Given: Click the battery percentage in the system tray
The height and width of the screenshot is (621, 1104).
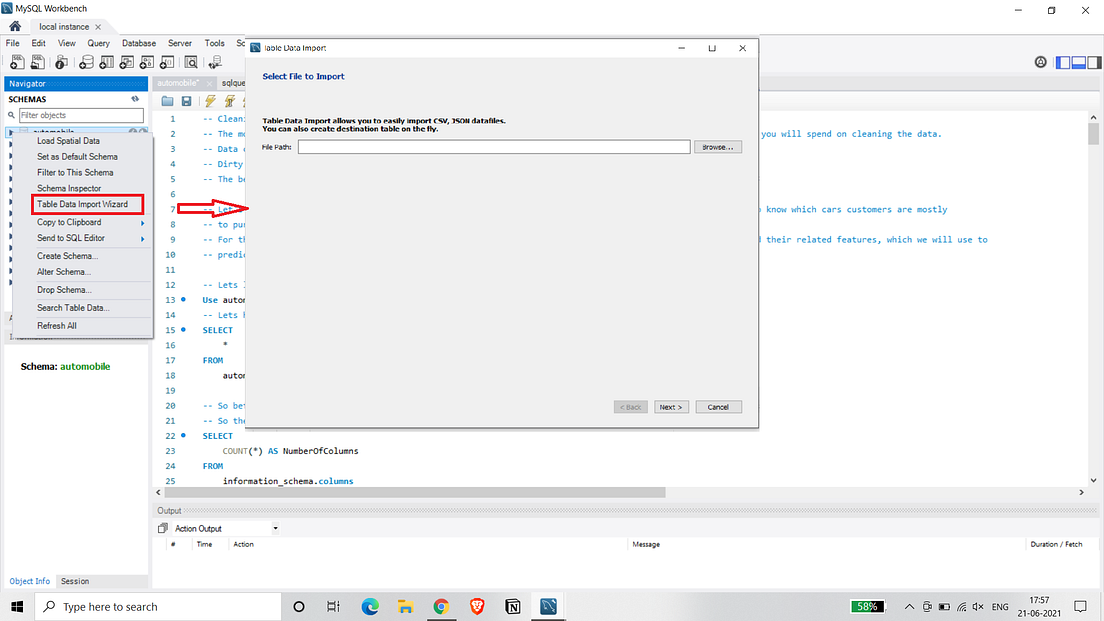Looking at the screenshot, I should (868, 605).
